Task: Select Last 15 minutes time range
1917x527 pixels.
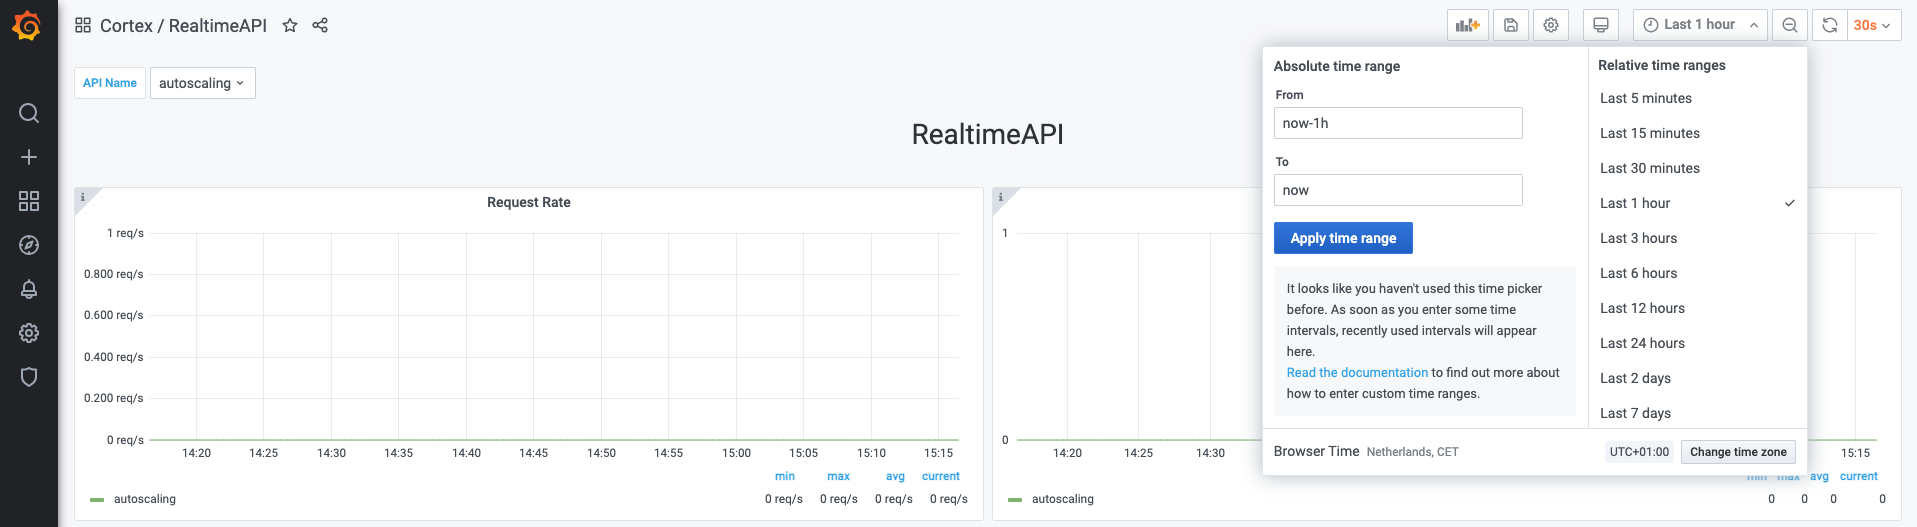Action: pyautogui.click(x=1649, y=133)
